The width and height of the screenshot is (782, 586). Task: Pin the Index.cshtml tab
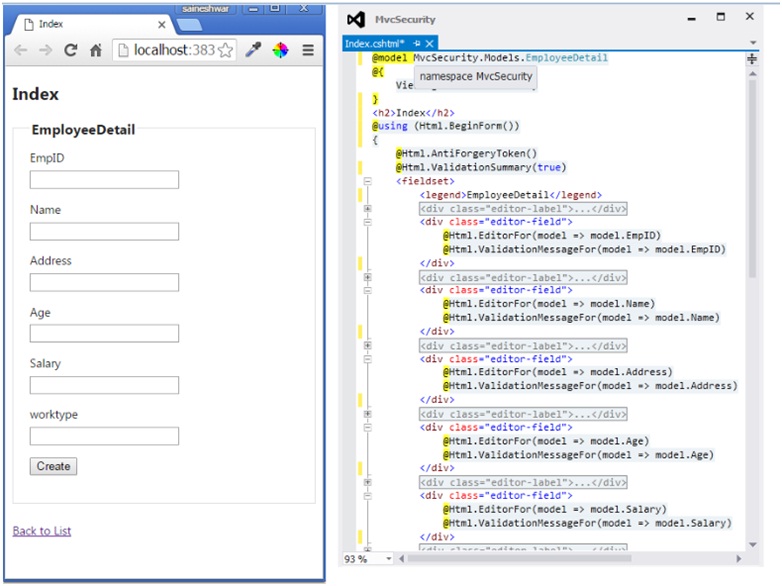pyautogui.click(x=417, y=43)
